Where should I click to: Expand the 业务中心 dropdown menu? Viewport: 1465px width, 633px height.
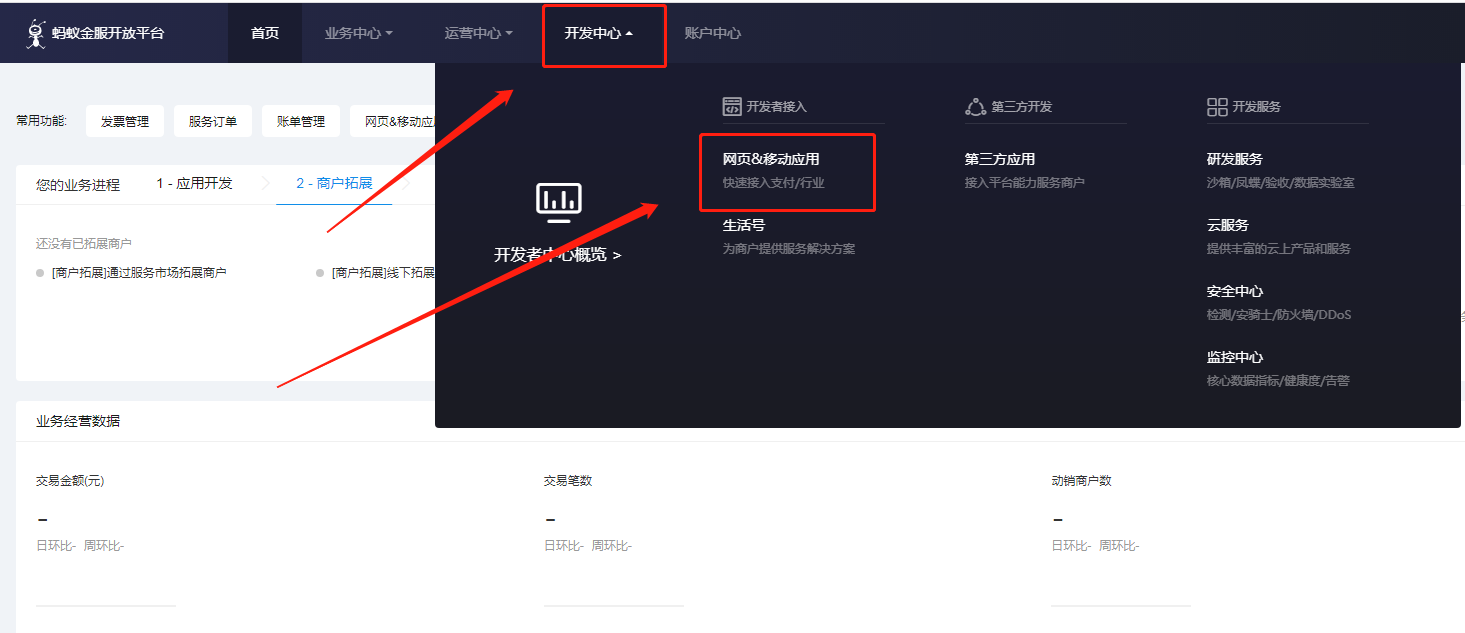click(359, 33)
